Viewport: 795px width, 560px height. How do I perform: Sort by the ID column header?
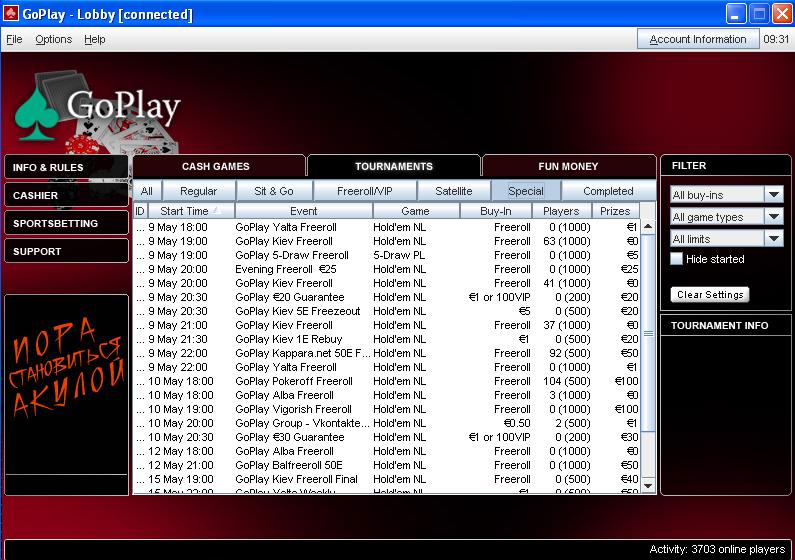point(140,211)
